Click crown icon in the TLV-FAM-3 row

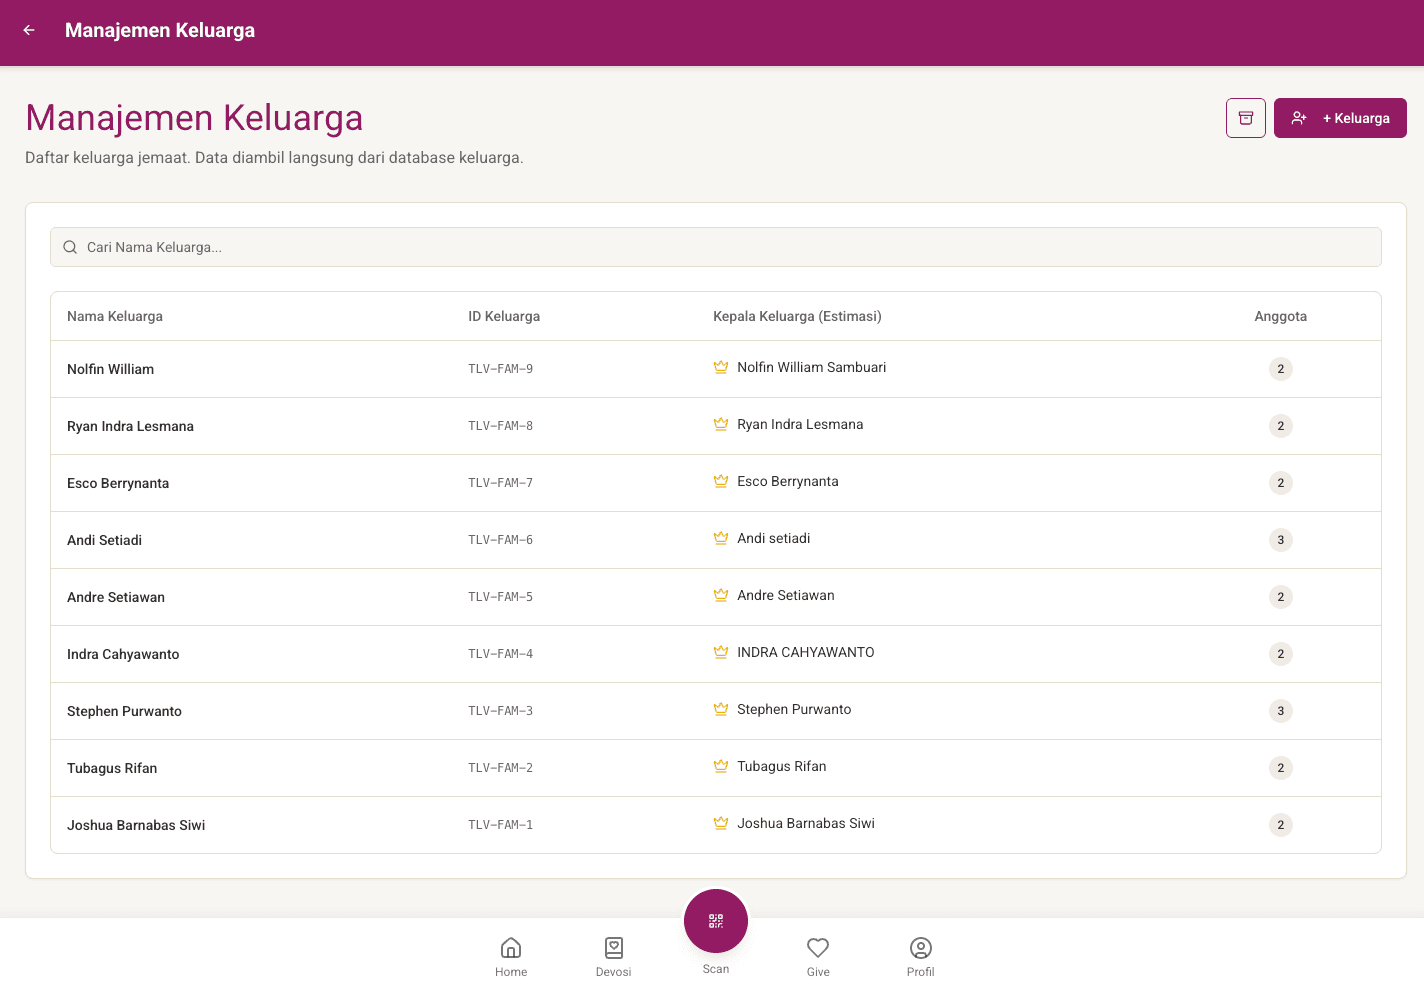[x=721, y=709]
